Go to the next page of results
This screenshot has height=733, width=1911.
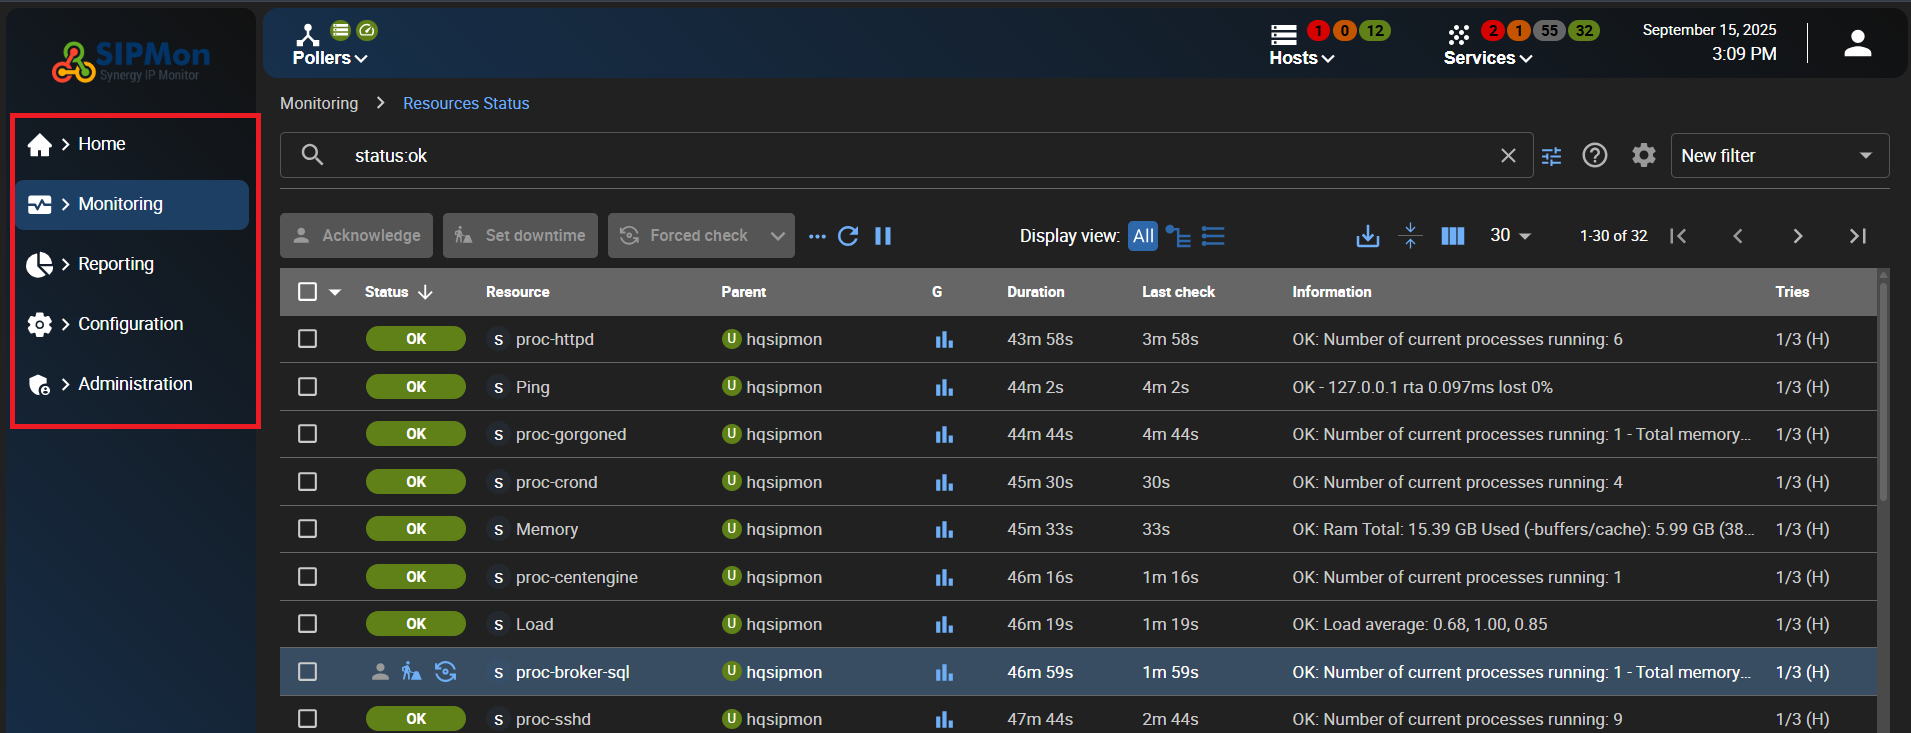click(x=1797, y=236)
